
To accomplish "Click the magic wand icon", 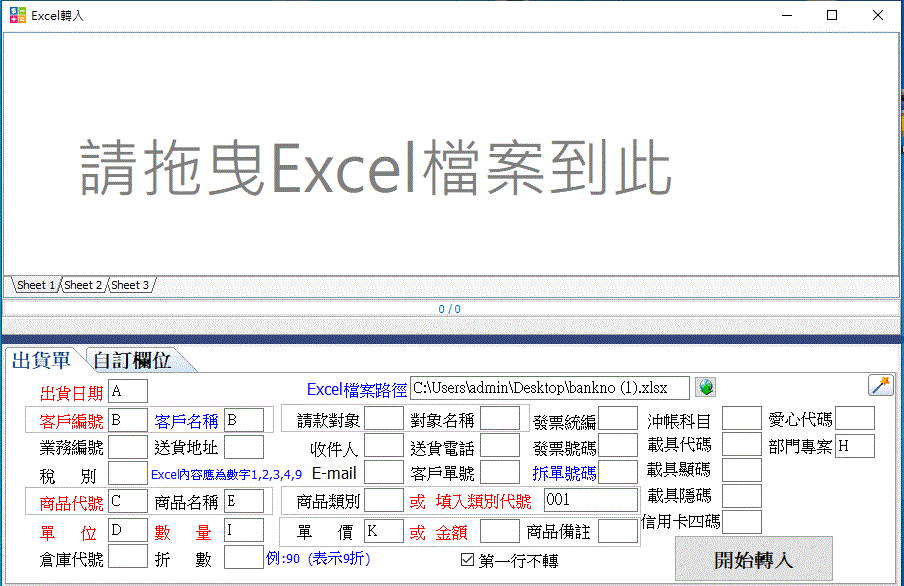I will point(880,385).
